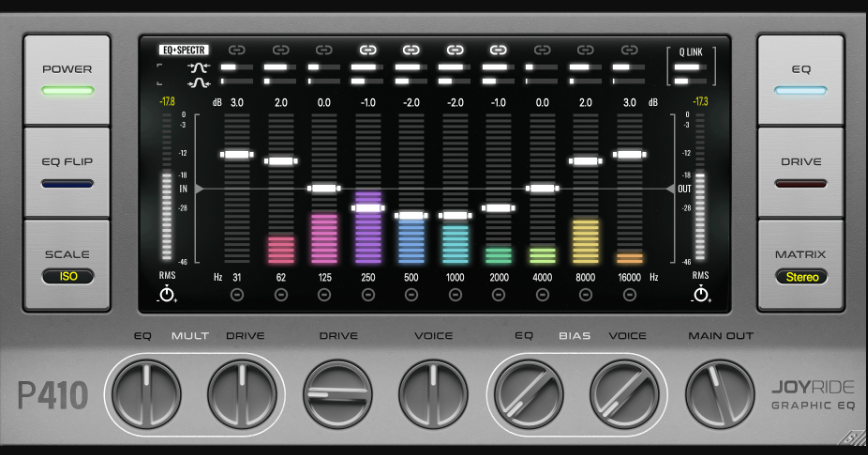The image size is (868, 455).
Task: Click the minus reset icon under 1000 Hz
Action: 455,295
